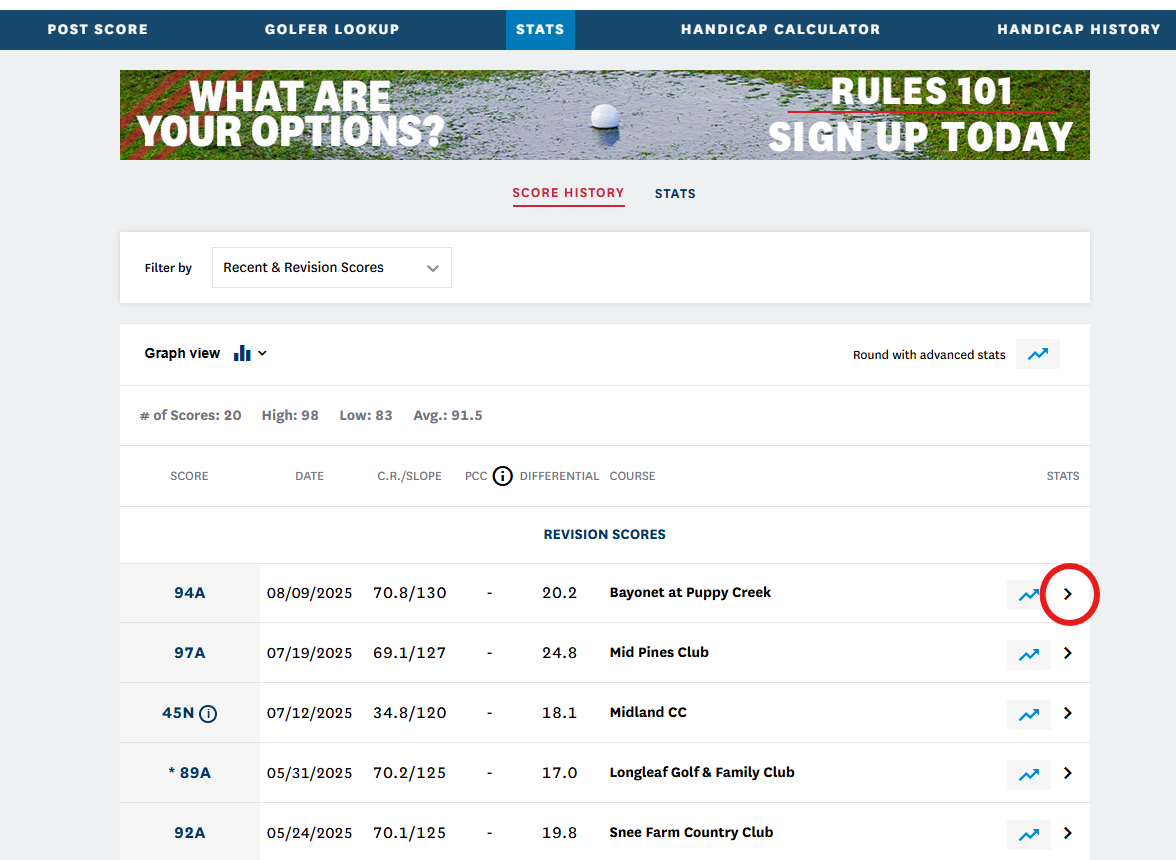Image resolution: width=1176 pixels, height=860 pixels.
Task: Click advanced stats icon for Midland CC round
Action: coord(1028,714)
